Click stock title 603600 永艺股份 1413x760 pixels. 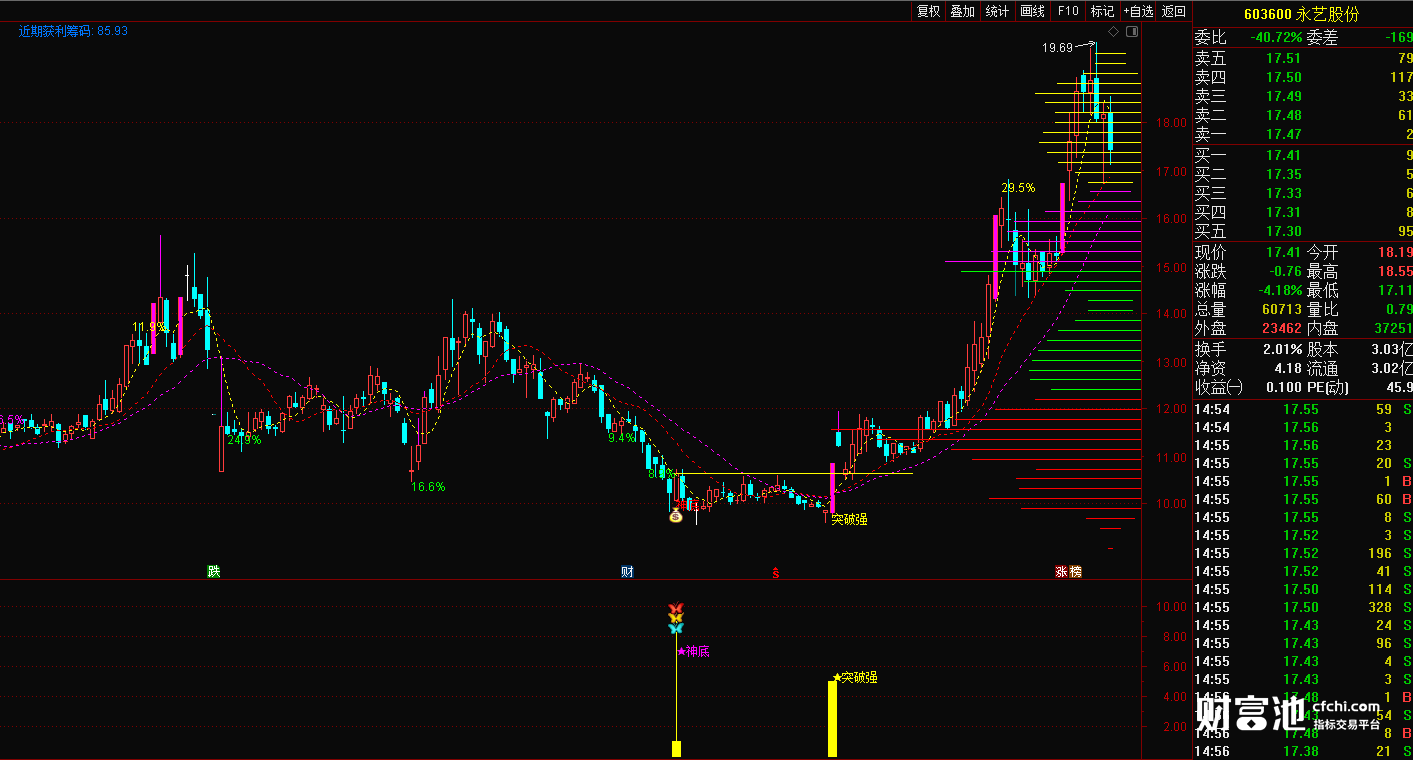tap(1300, 14)
